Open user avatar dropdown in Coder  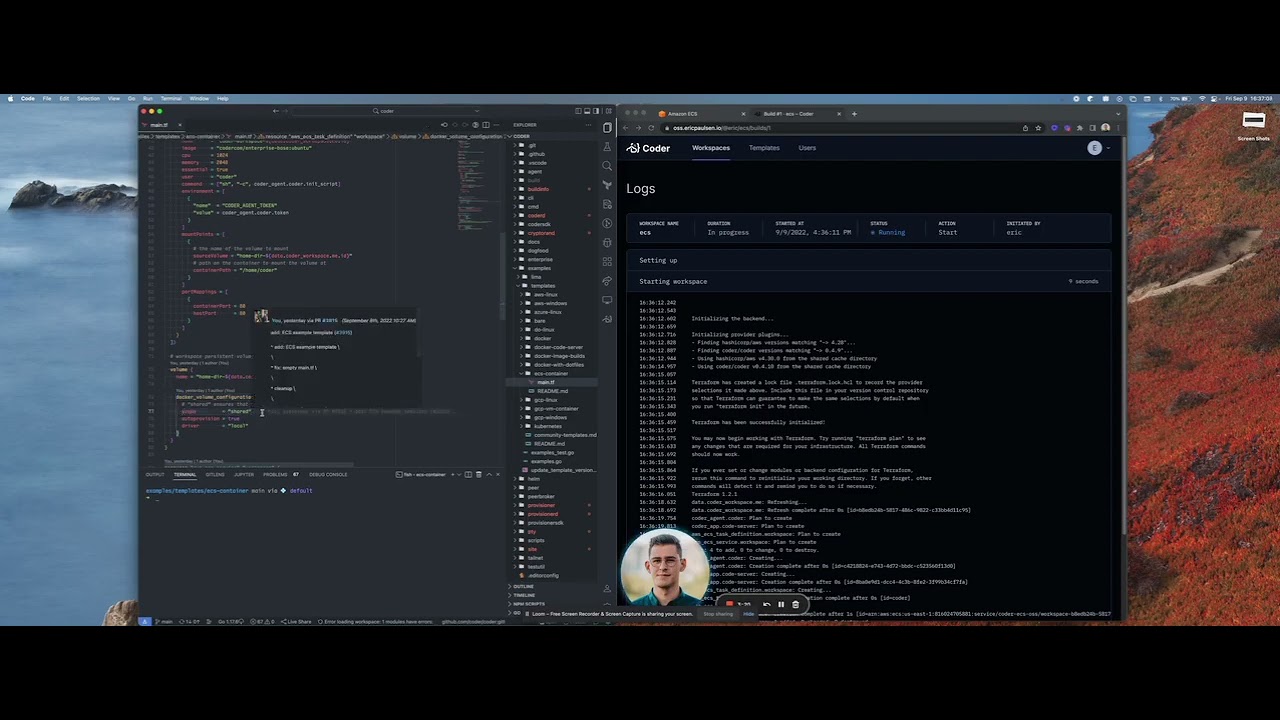click(1100, 148)
